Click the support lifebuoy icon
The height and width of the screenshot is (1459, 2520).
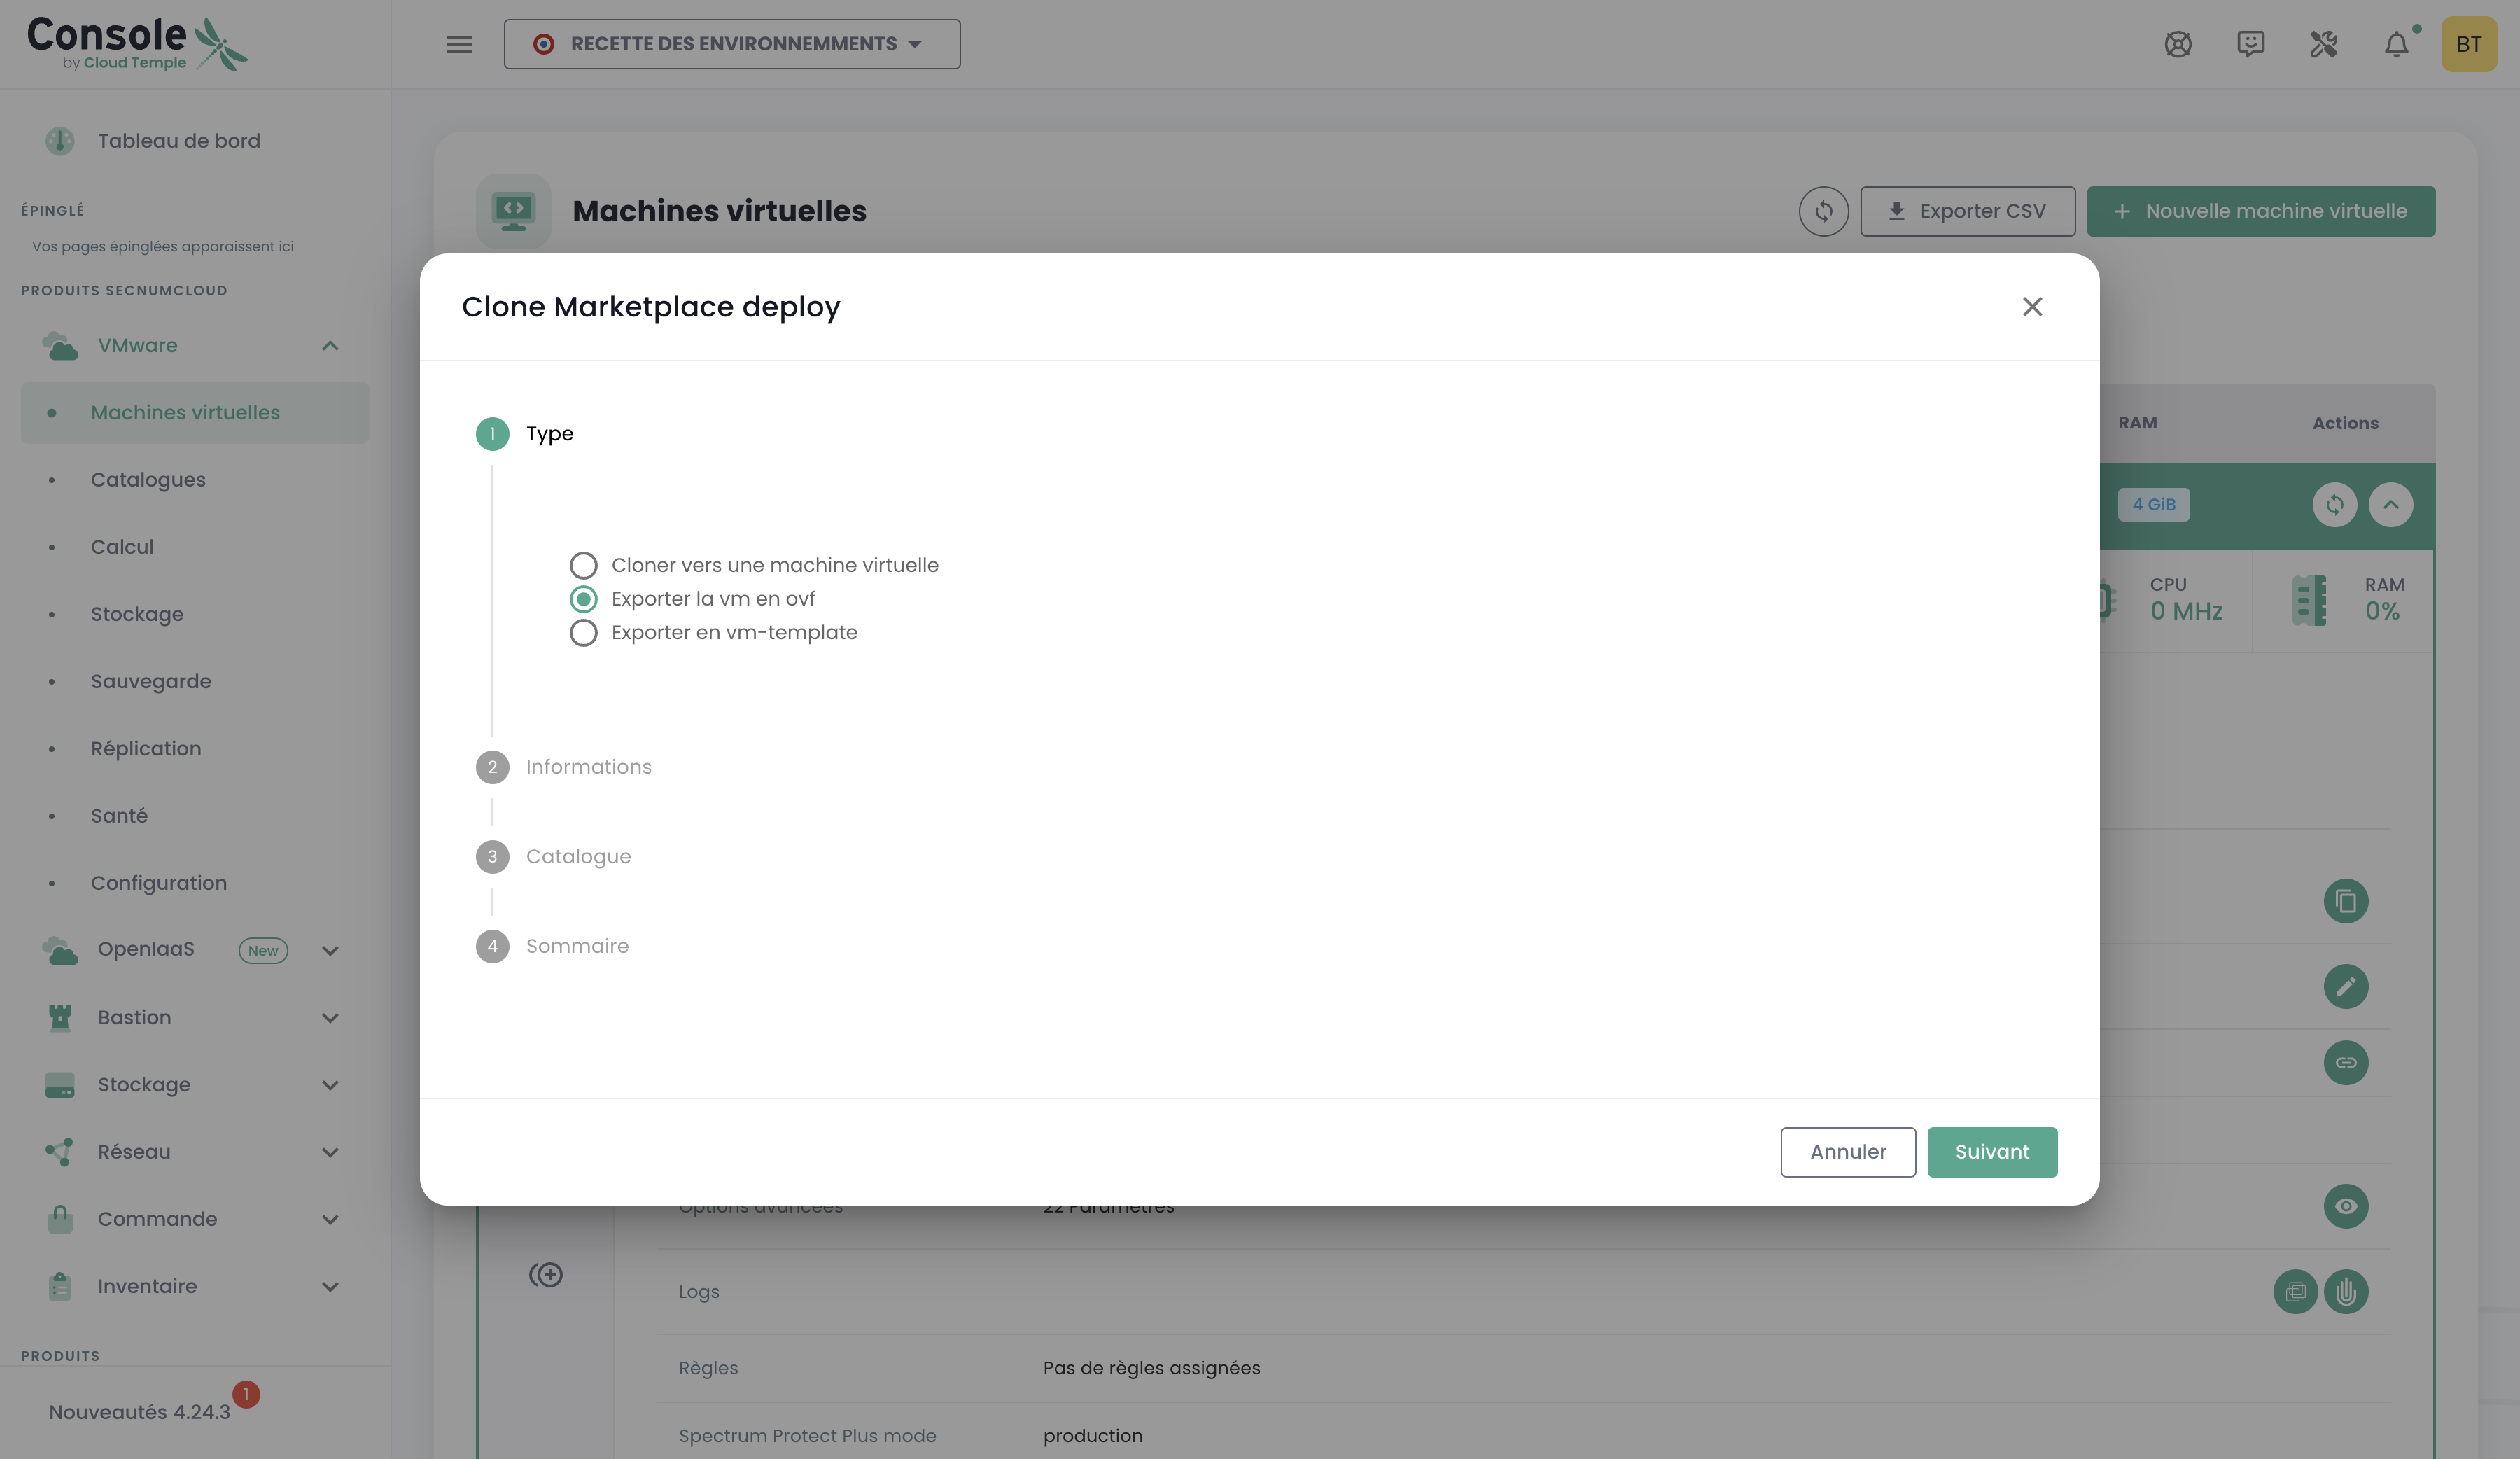(x=2178, y=44)
